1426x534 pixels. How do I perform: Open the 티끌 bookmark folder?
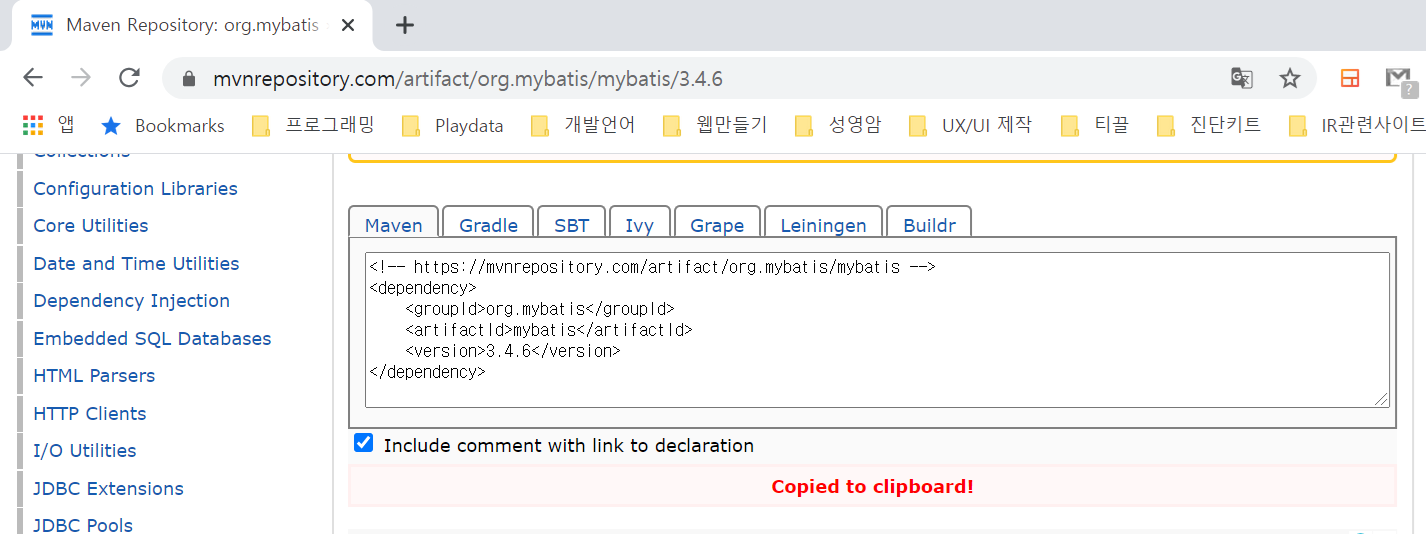click(1093, 125)
